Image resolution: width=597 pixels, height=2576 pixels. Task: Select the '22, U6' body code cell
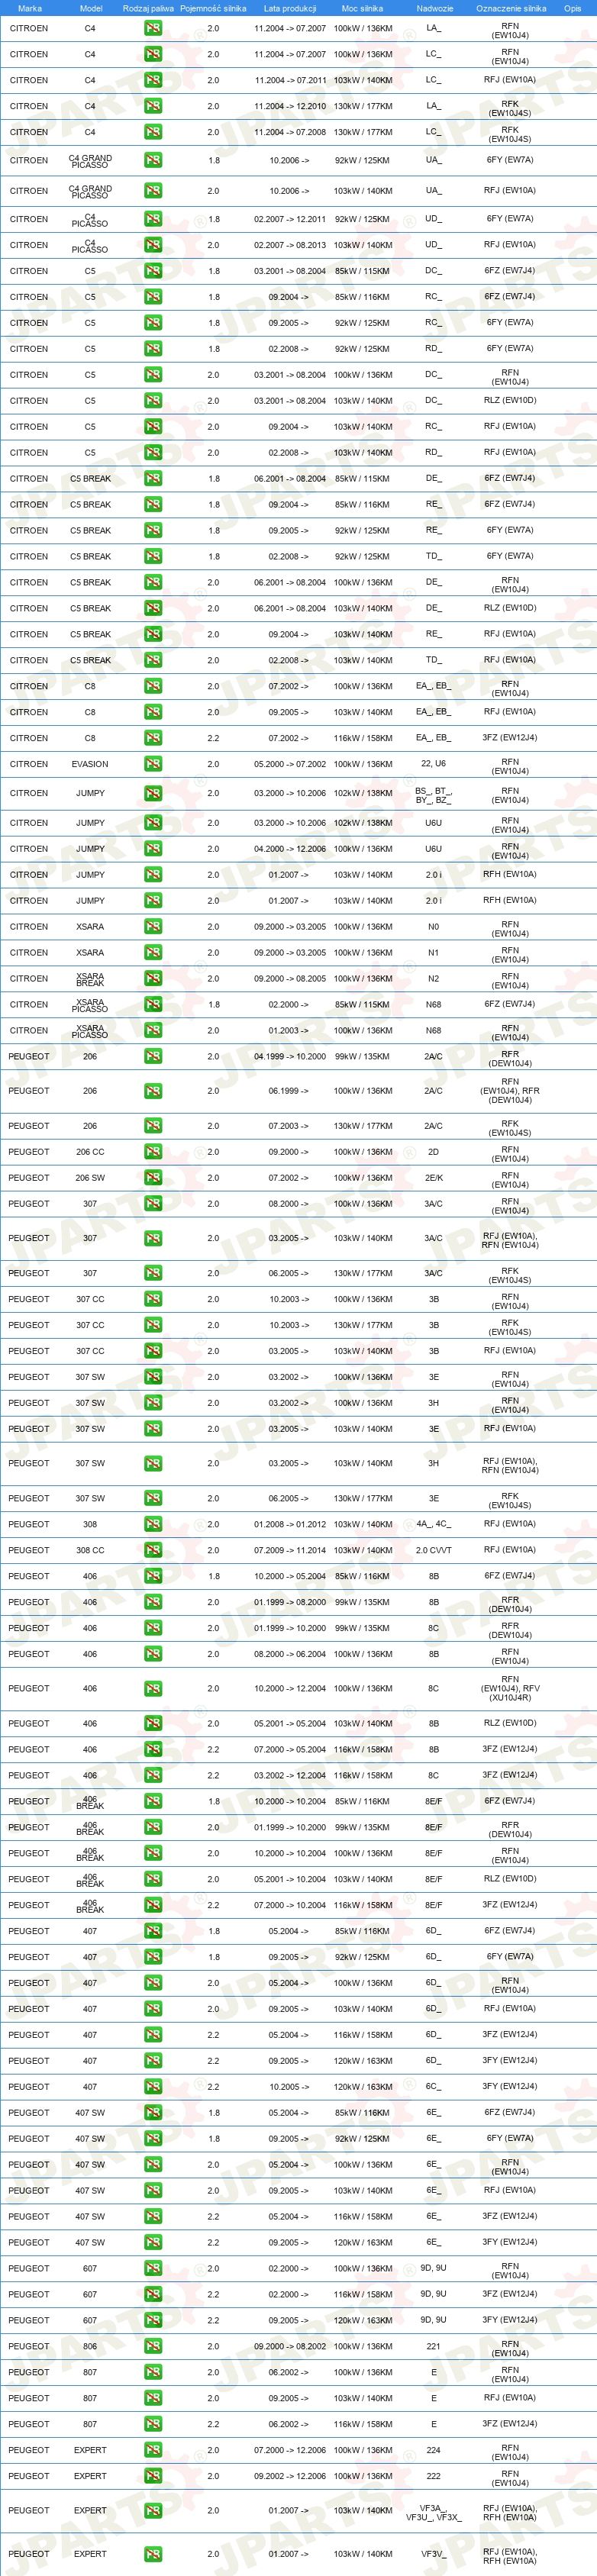point(433,764)
